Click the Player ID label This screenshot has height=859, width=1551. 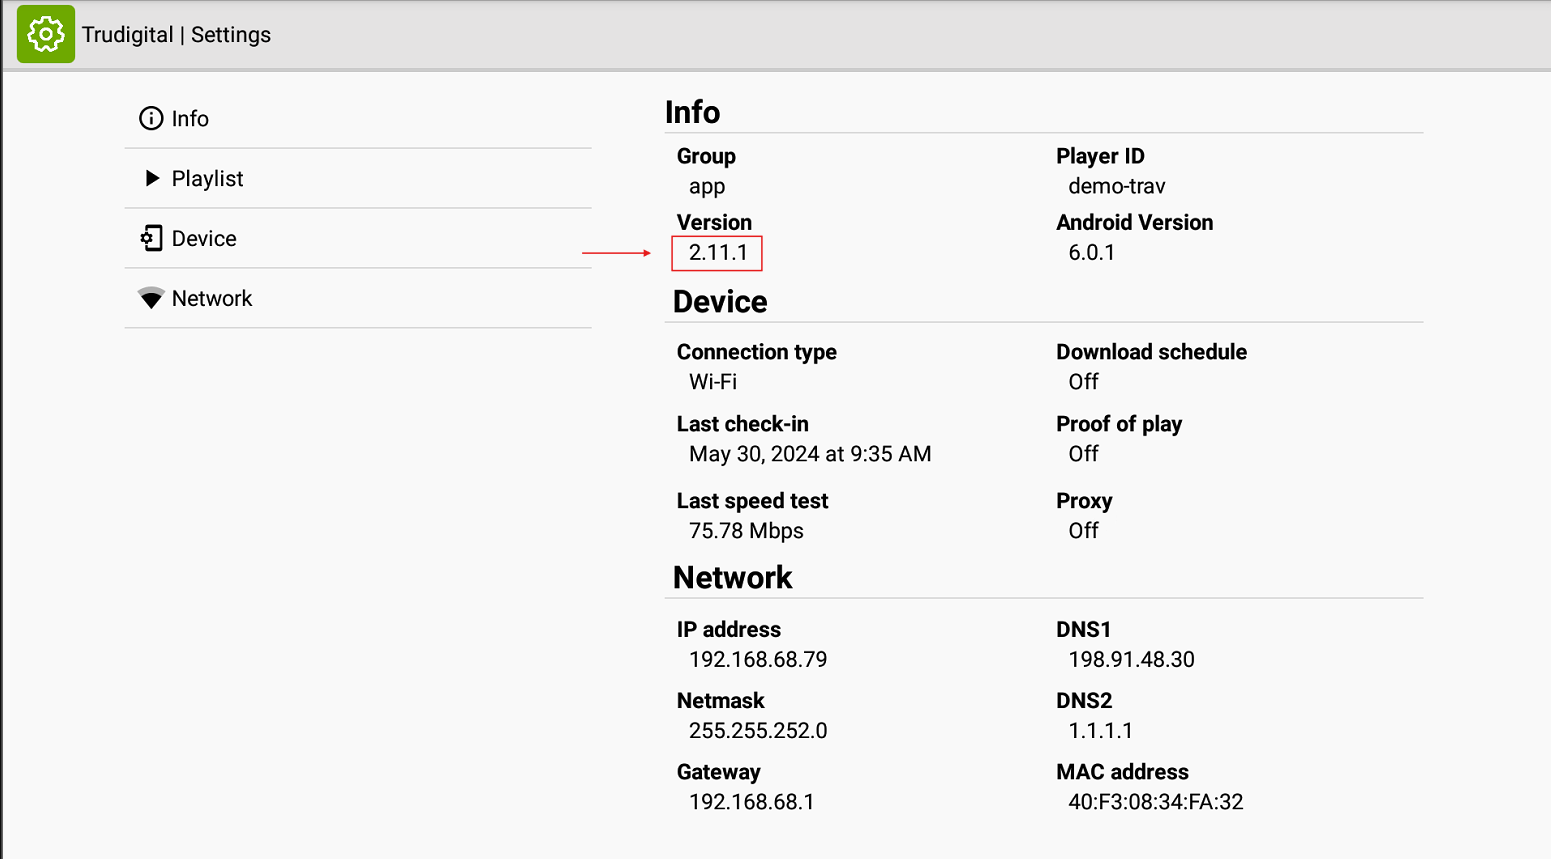tap(1100, 156)
